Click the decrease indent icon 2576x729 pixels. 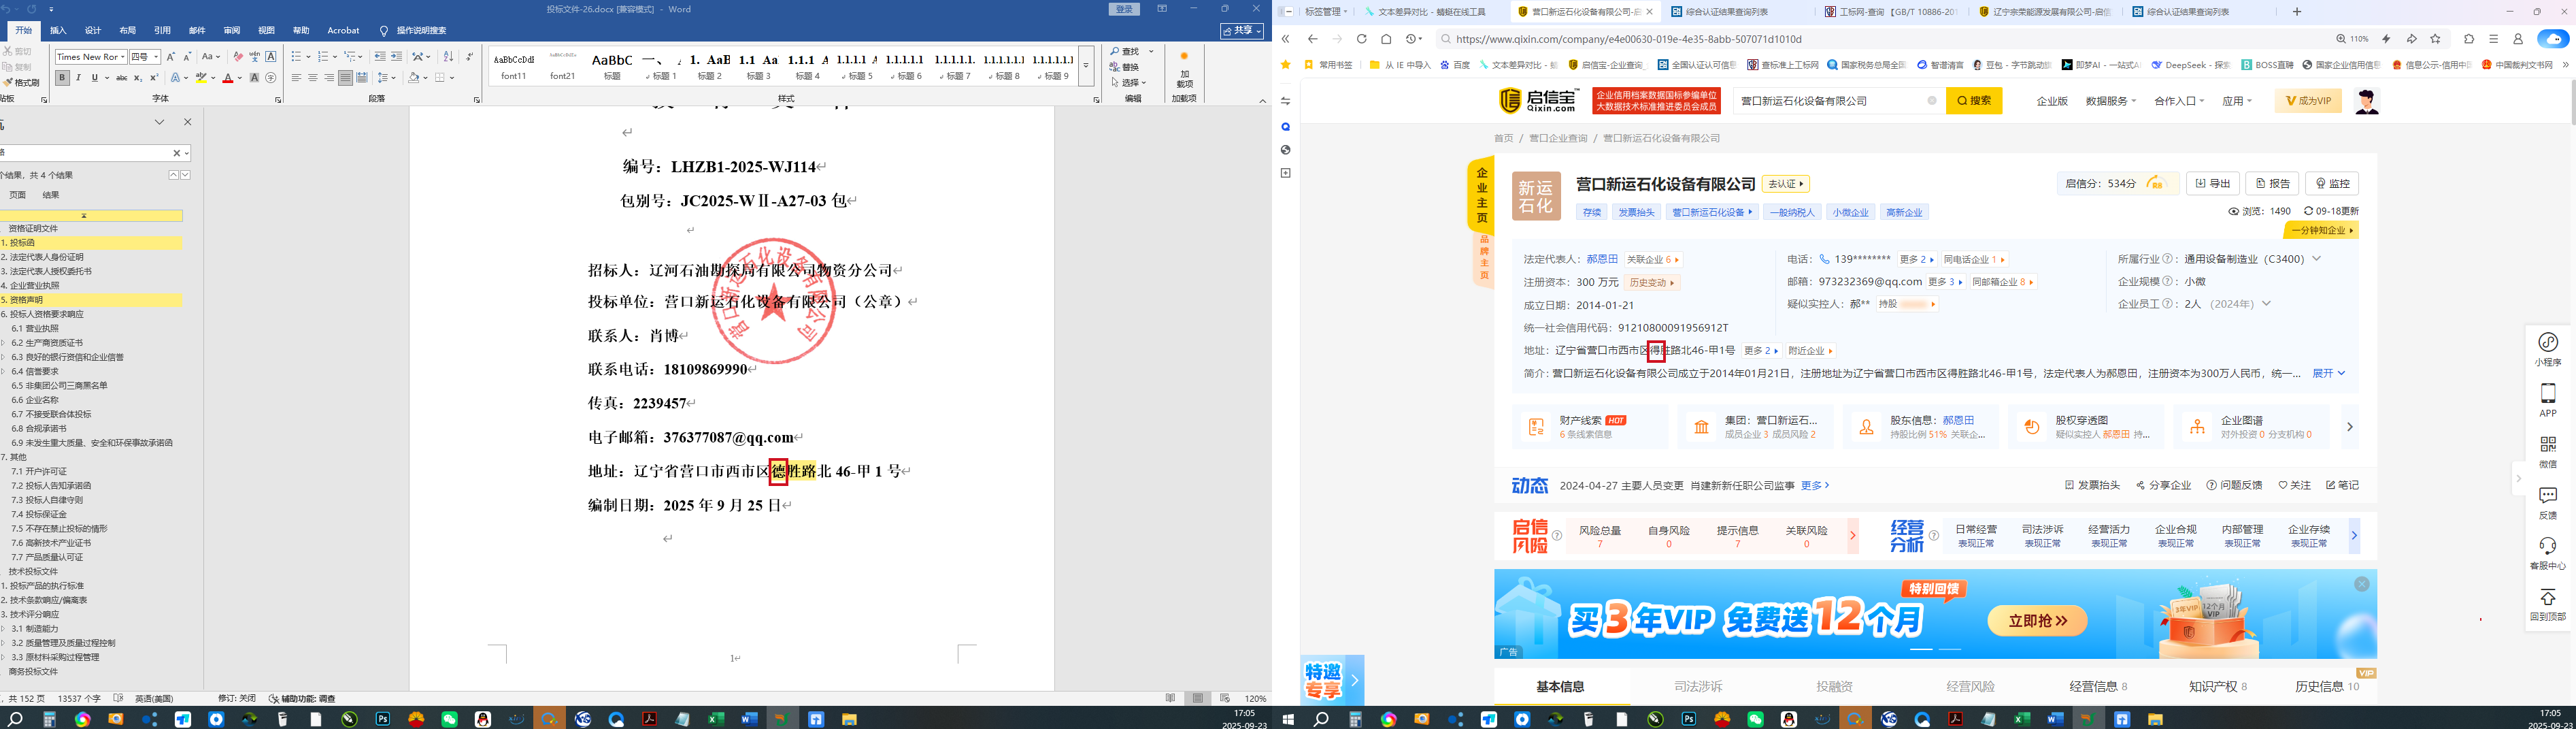[x=380, y=57]
